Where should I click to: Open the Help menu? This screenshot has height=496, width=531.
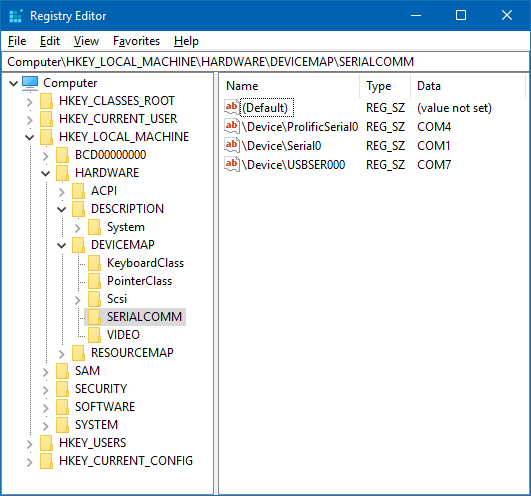(x=186, y=41)
